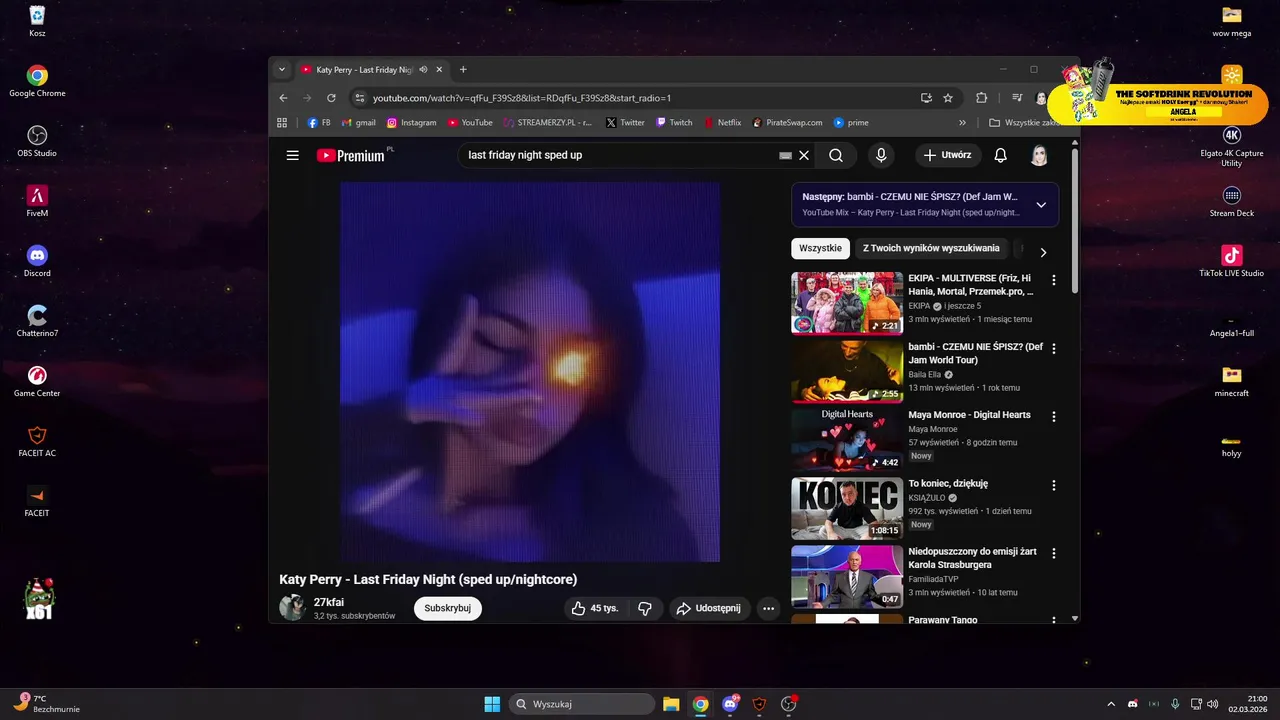Open the Twitch bookmark

pos(674,123)
